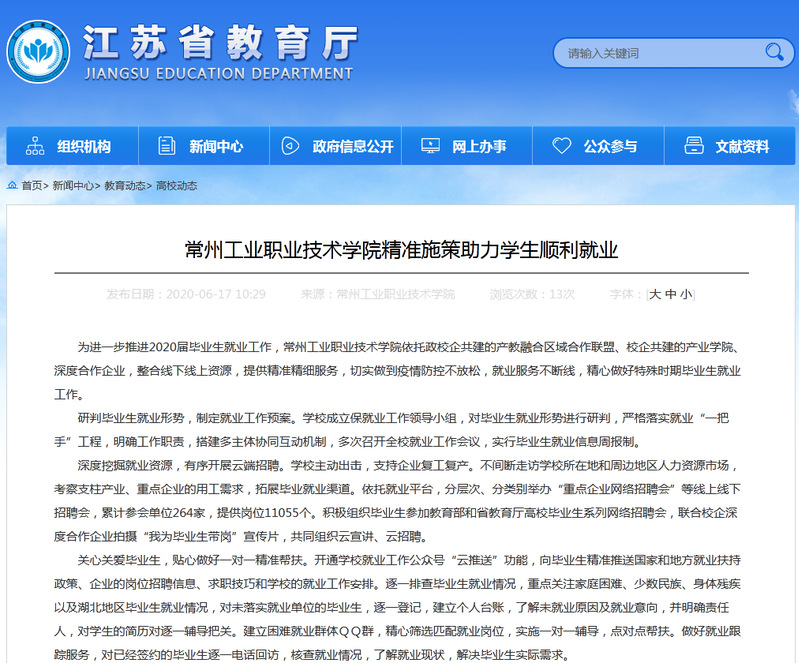This screenshot has width=799, height=663.
Task: Click the paragraph starting 研判毕业生就业形势
Action: [391, 430]
